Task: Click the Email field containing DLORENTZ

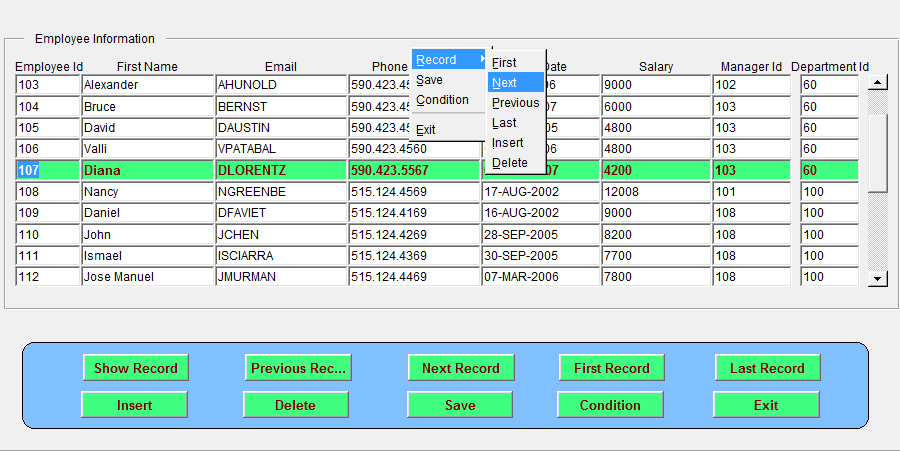Action: tap(281, 170)
